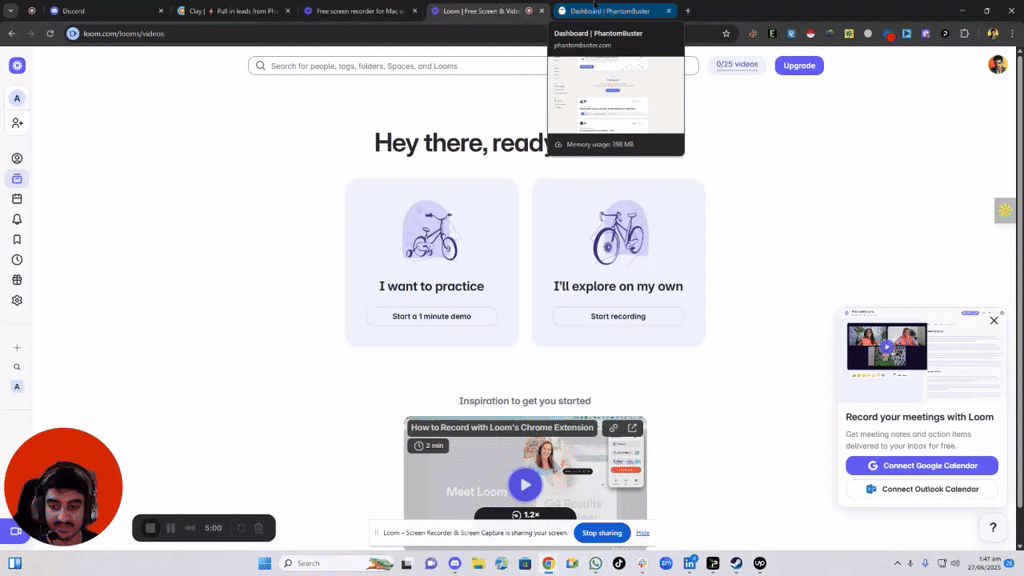Click Connect Google Calendar button
The height and width of the screenshot is (576, 1024).
(921, 466)
